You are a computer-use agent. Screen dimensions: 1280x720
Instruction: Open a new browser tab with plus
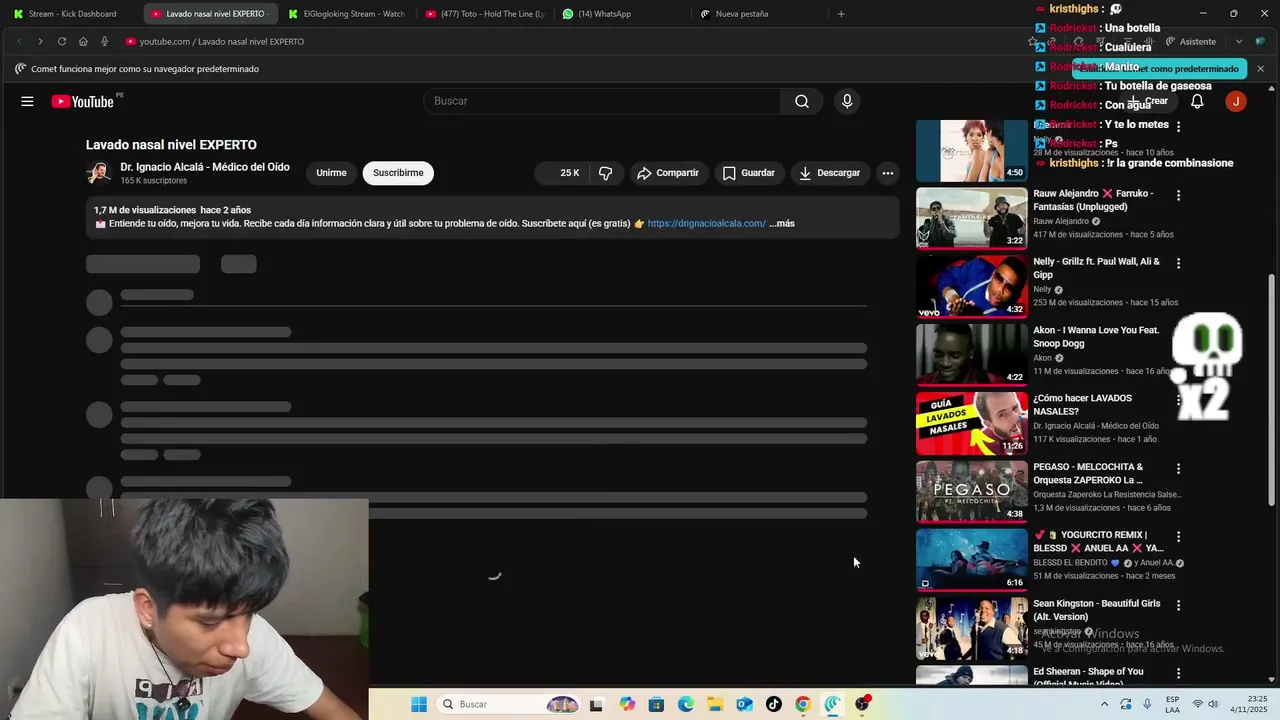coord(841,14)
